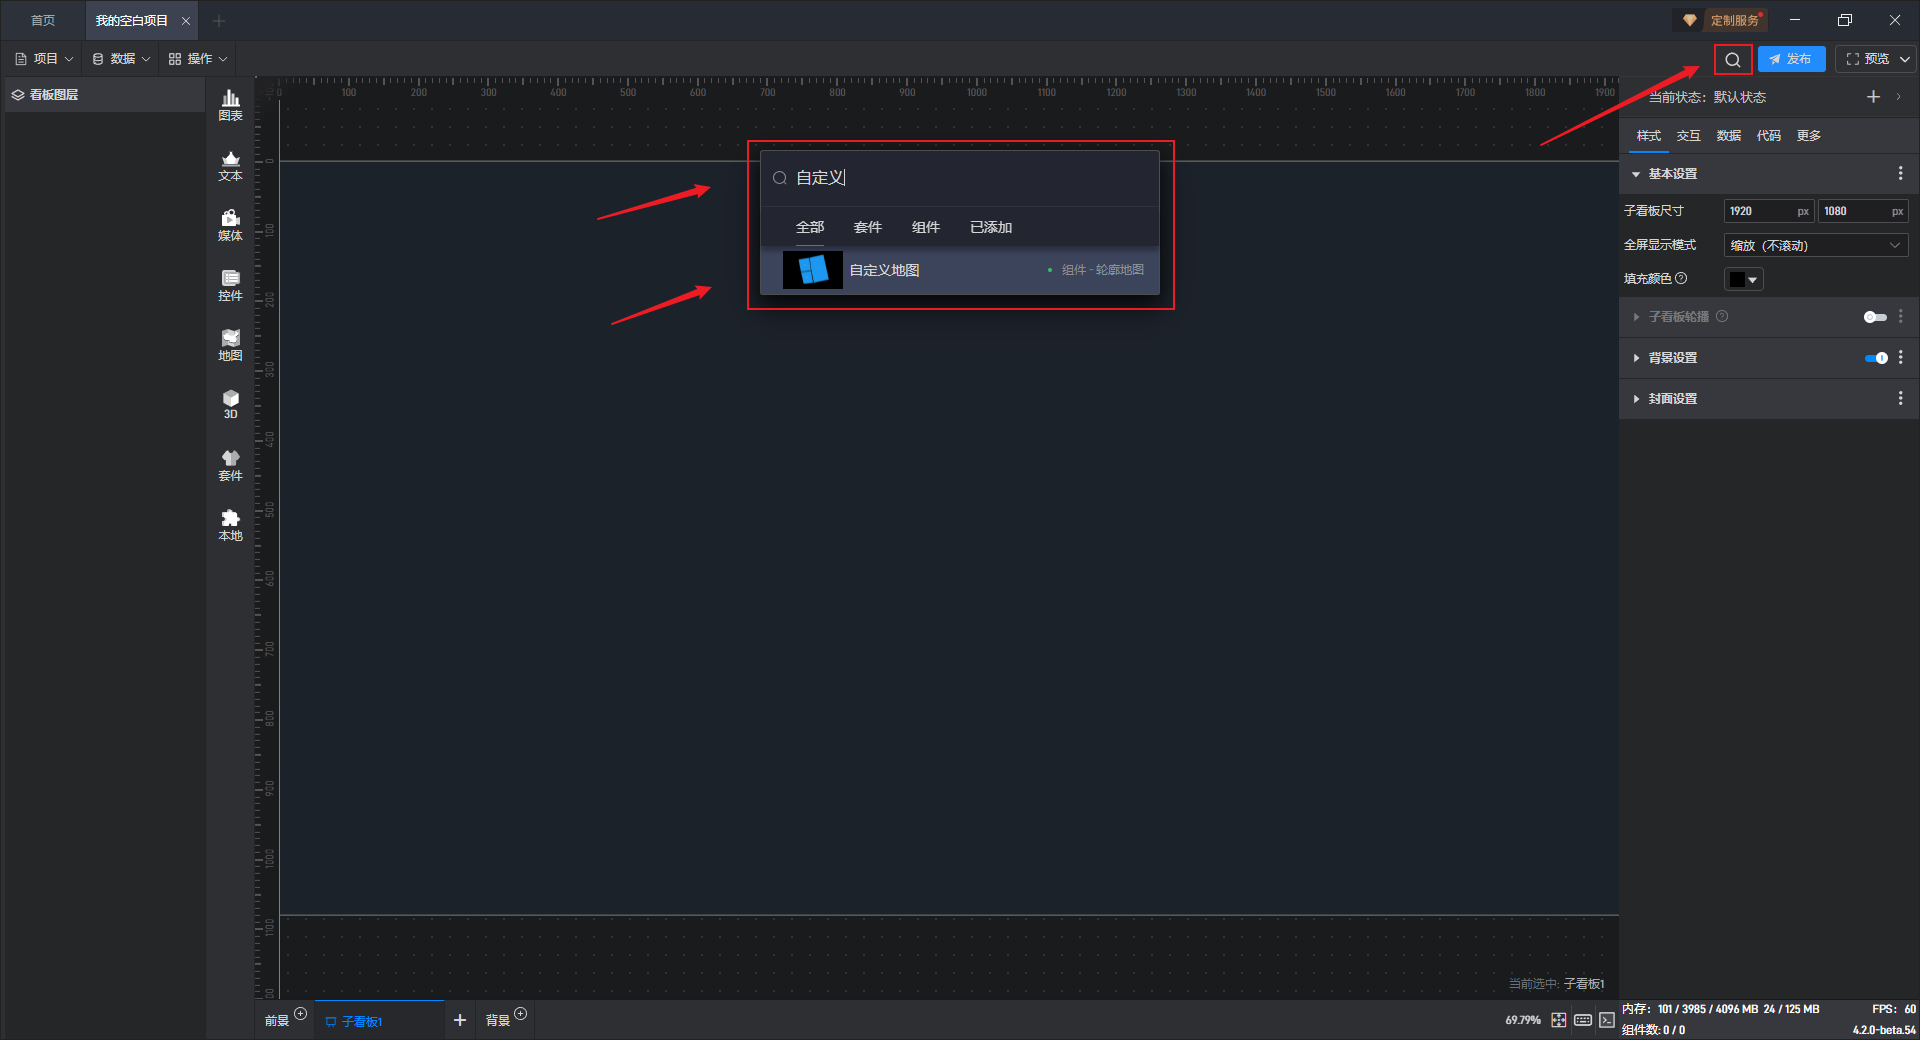
Task: Open the 媒体 media component category
Action: tap(230, 225)
